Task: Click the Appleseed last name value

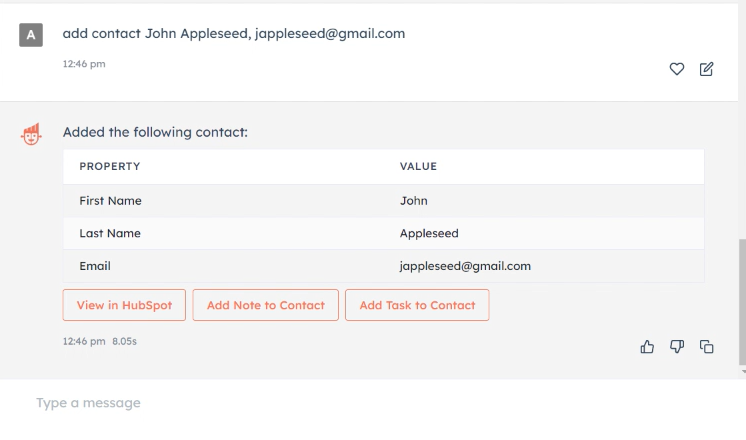Action: point(429,233)
